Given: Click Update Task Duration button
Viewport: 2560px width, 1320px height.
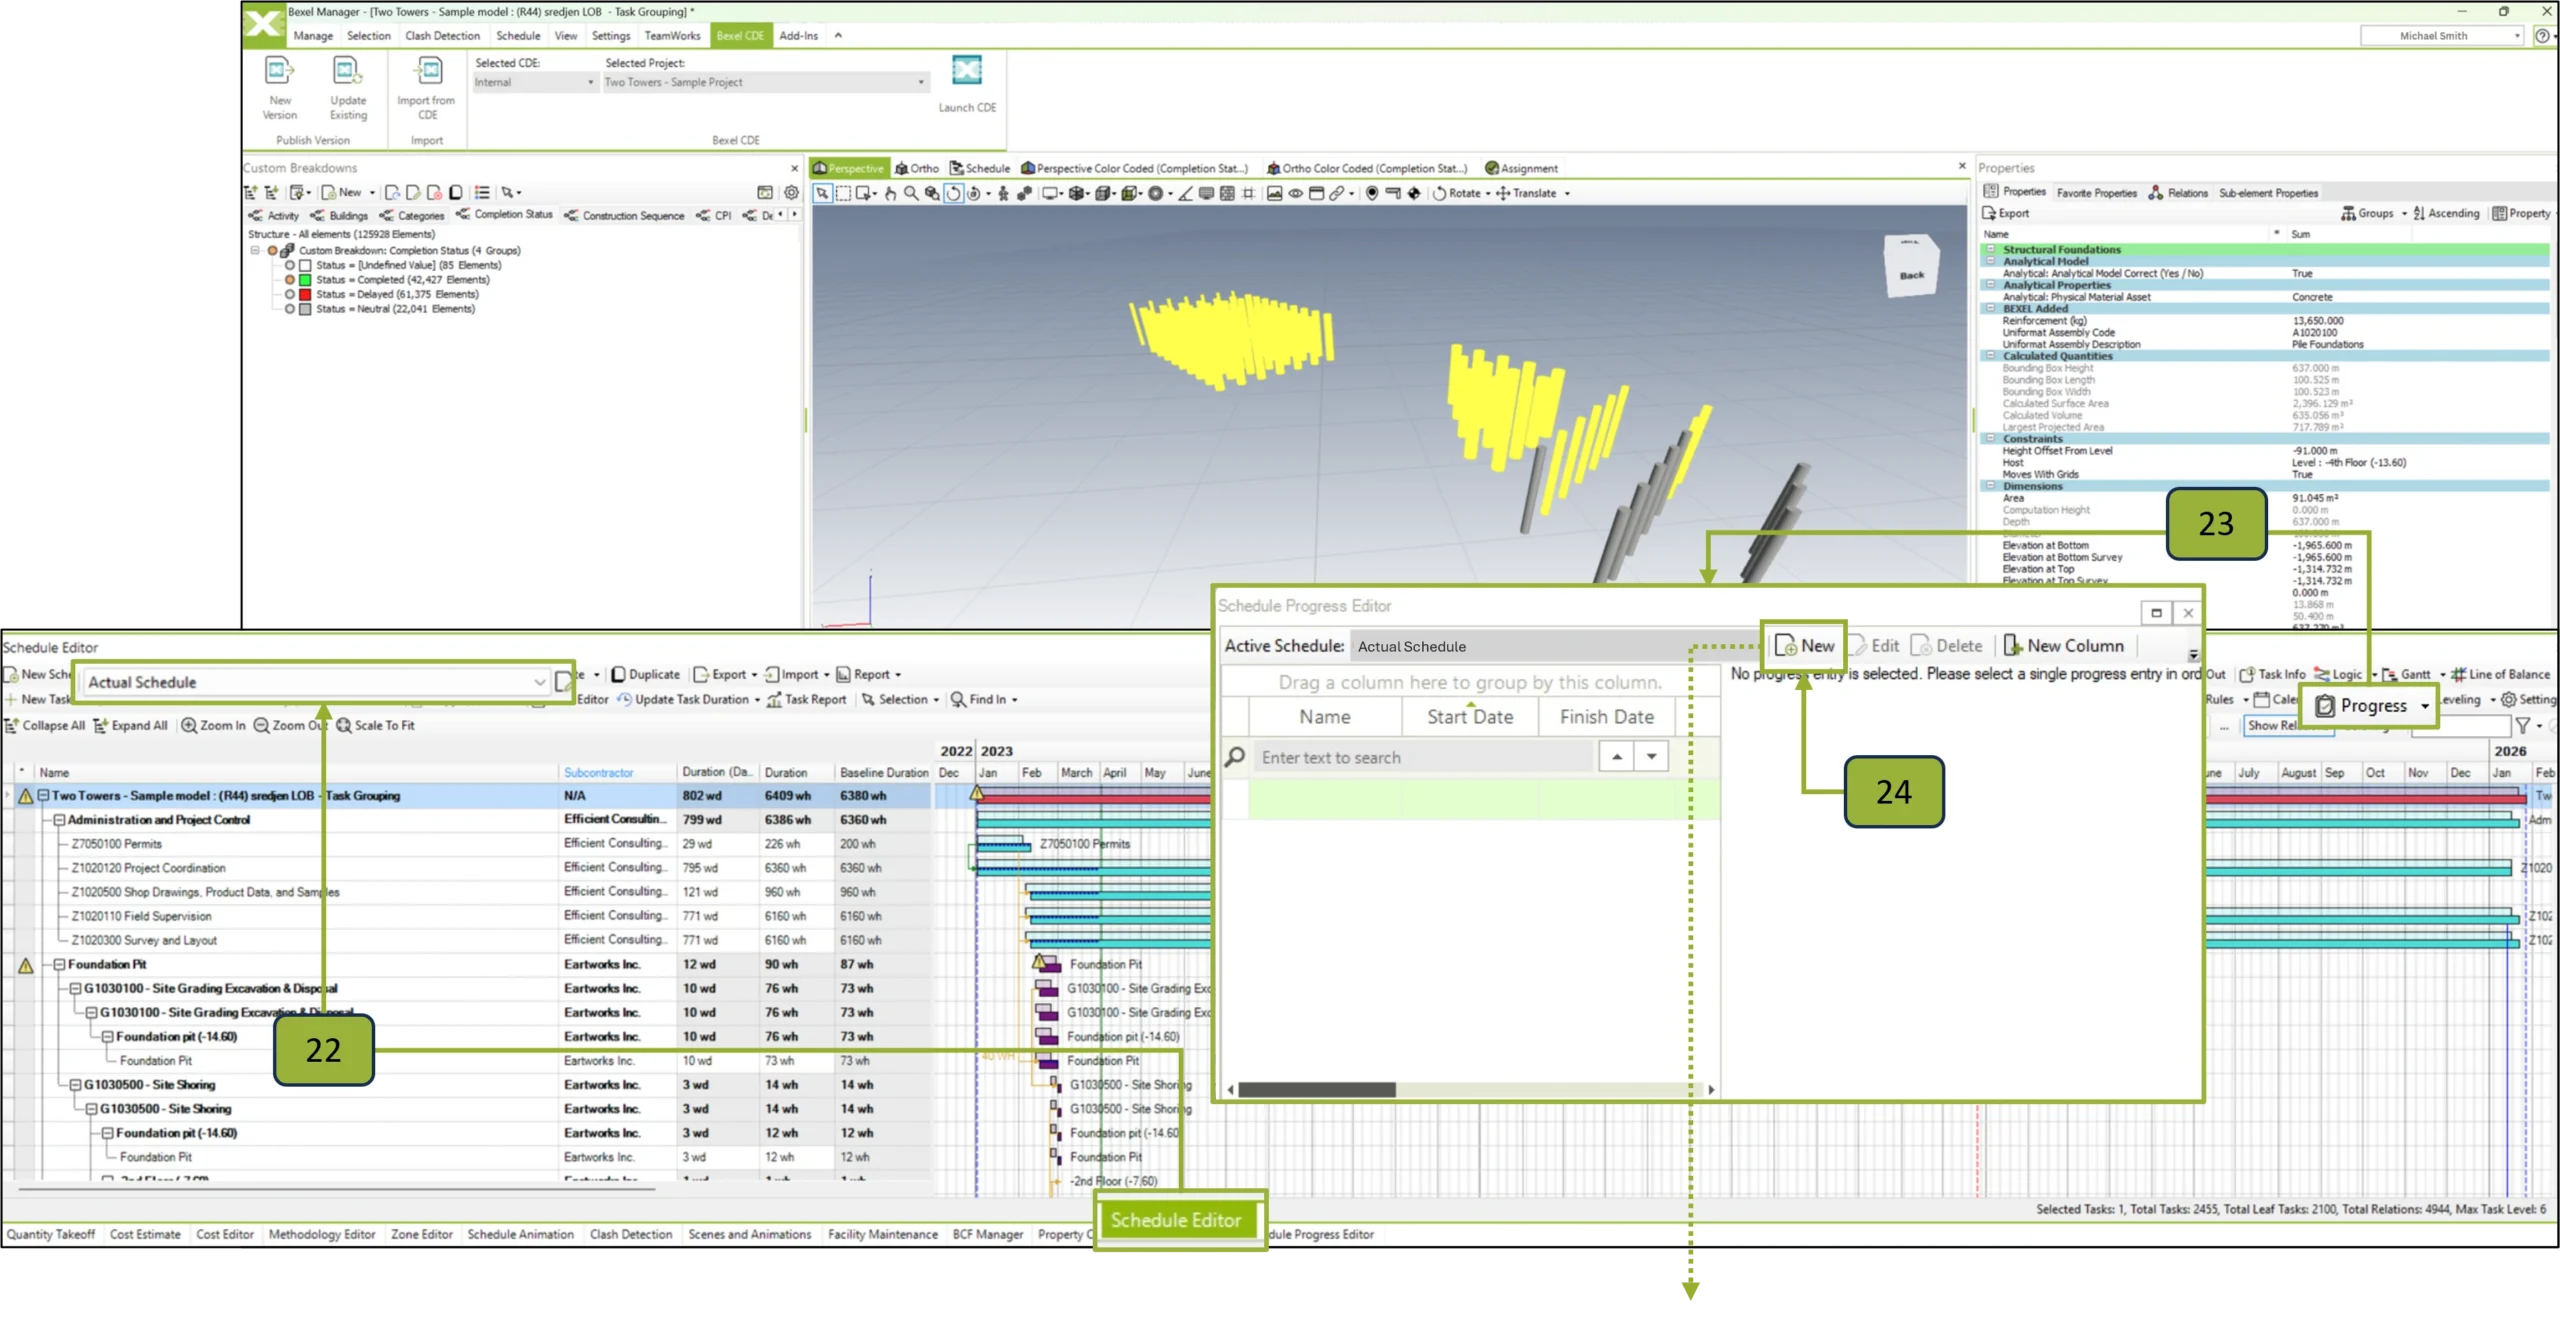Looking at the screenshot, I should (x=689, y=699).
